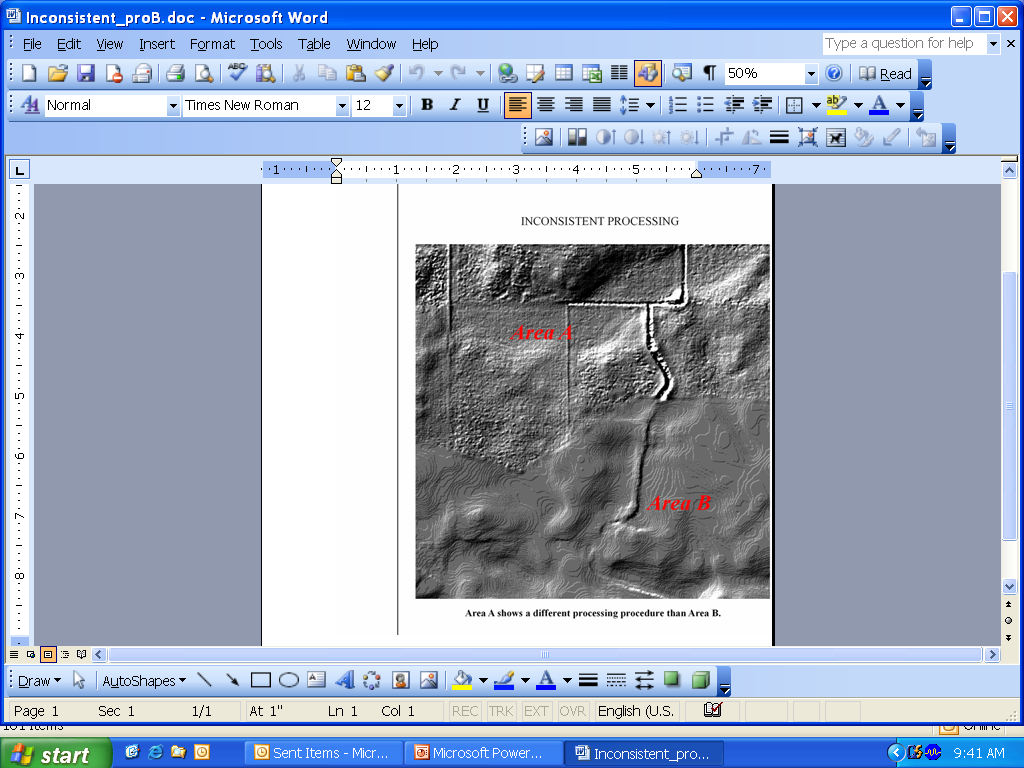Click the Show/Hide paragraph marks icon
The height and width of the screenshot is (768, 1024).
[709, 73]
